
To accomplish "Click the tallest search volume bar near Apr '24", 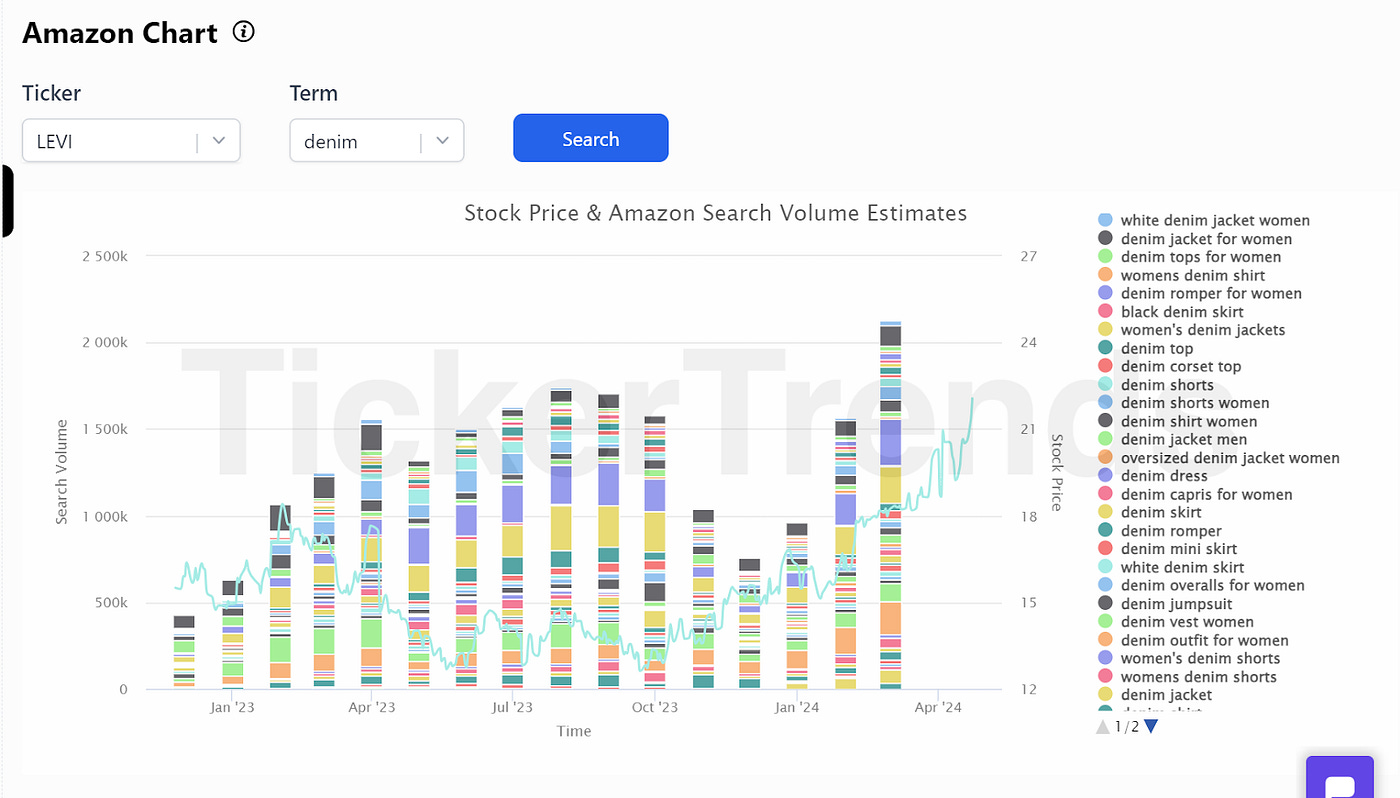I will [x=890, y=505].
